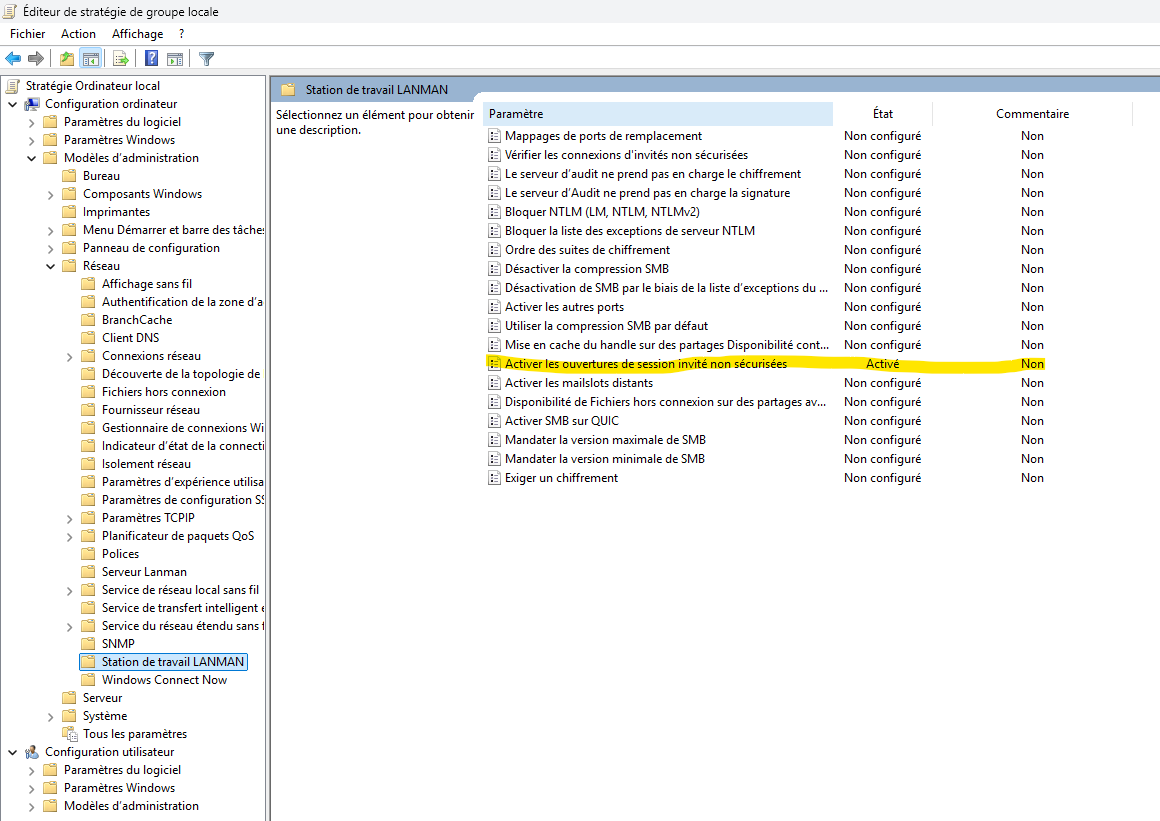Click the folder icon next to BranchCache
This screenshot has width=1160, height=821.
pos(88,320)
